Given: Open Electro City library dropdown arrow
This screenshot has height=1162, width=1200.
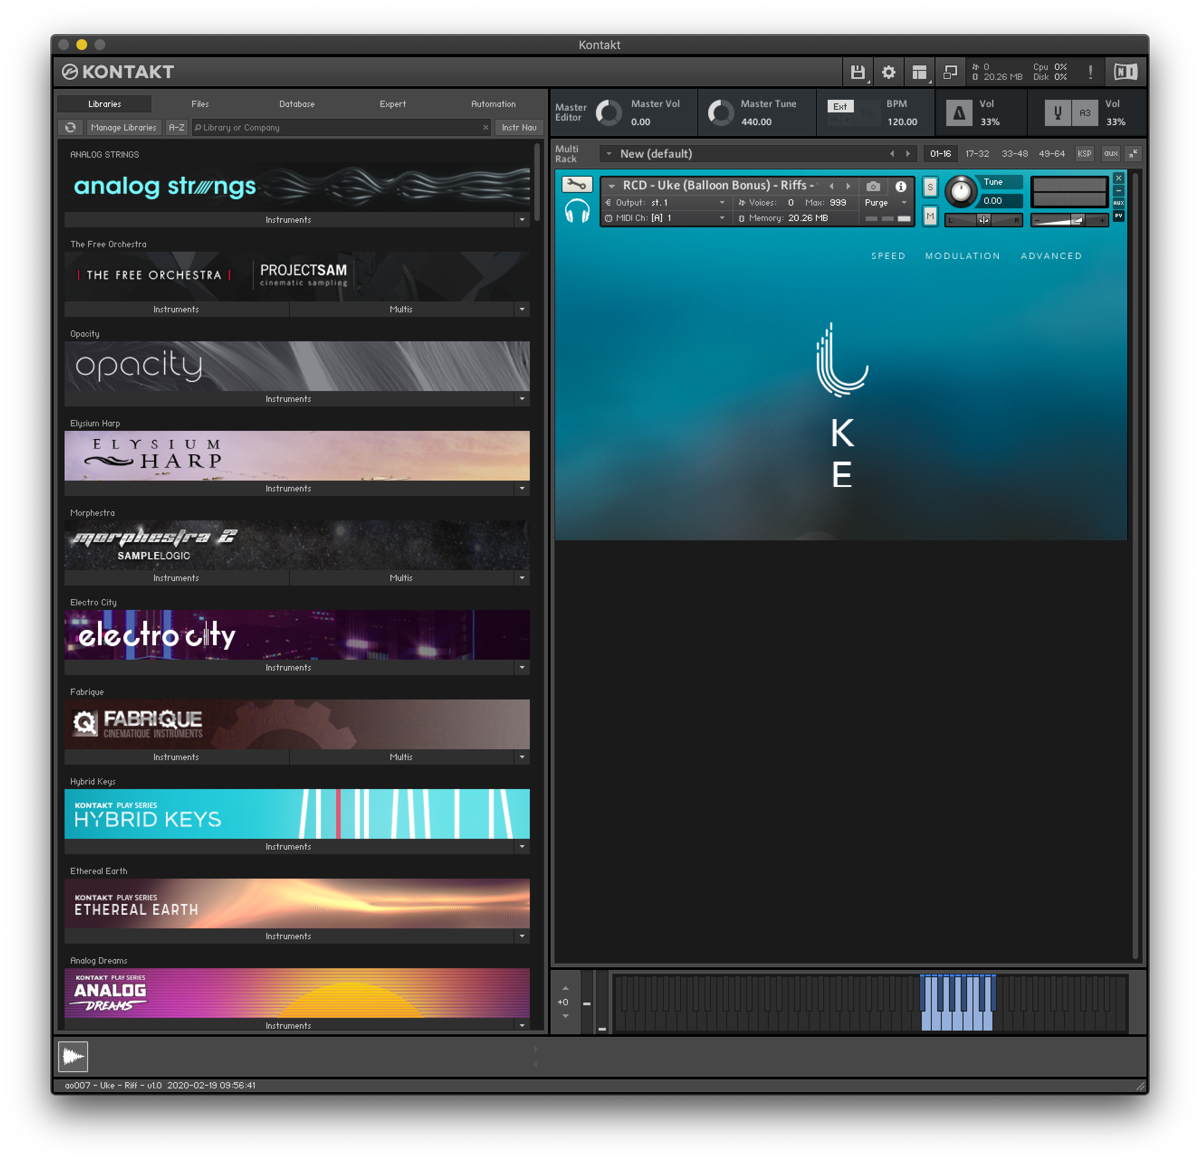Looking at the screenshot, I should coord(522,668).
